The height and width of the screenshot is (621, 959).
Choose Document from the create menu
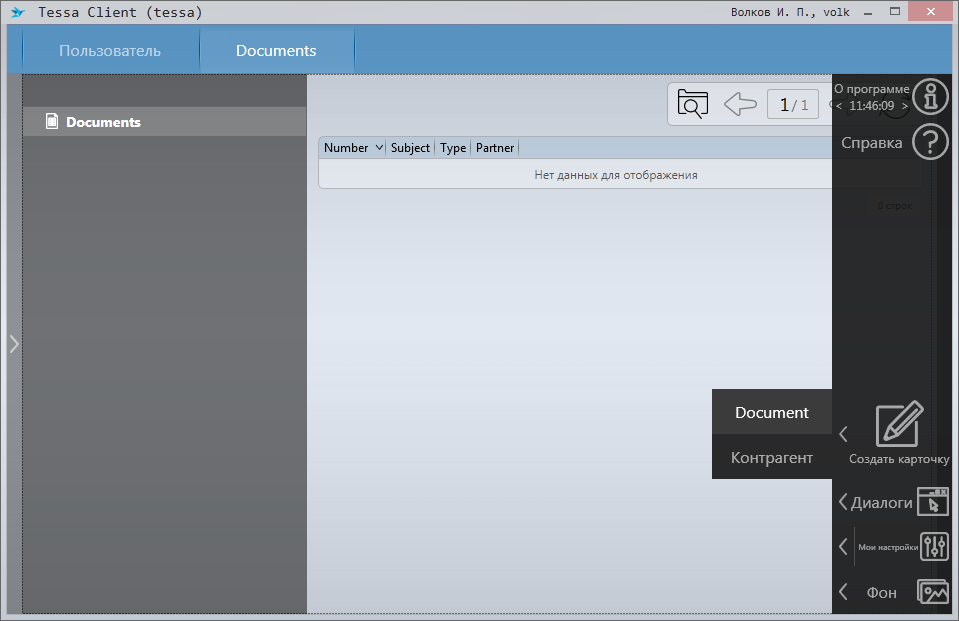tap(771, 412)
